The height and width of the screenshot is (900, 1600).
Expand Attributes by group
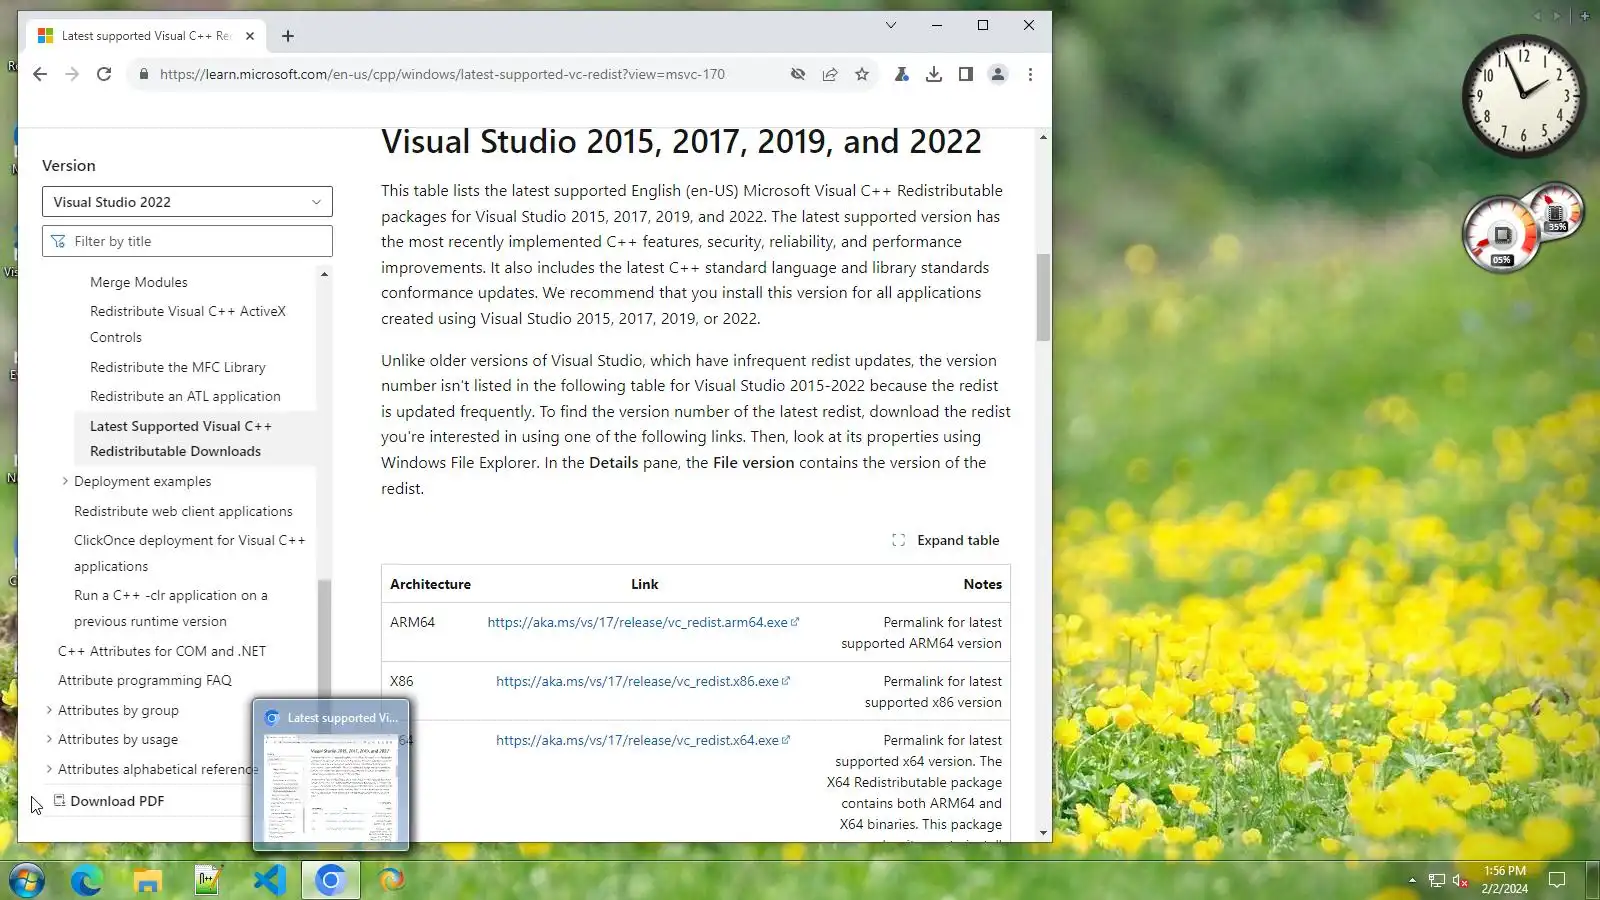pyautogui.click(x=49, y=710)
